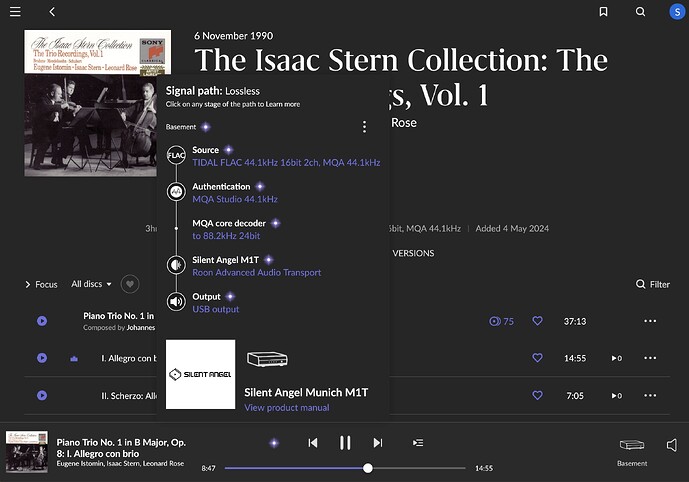
Task: Pause playback
Action: coord(345,443)
